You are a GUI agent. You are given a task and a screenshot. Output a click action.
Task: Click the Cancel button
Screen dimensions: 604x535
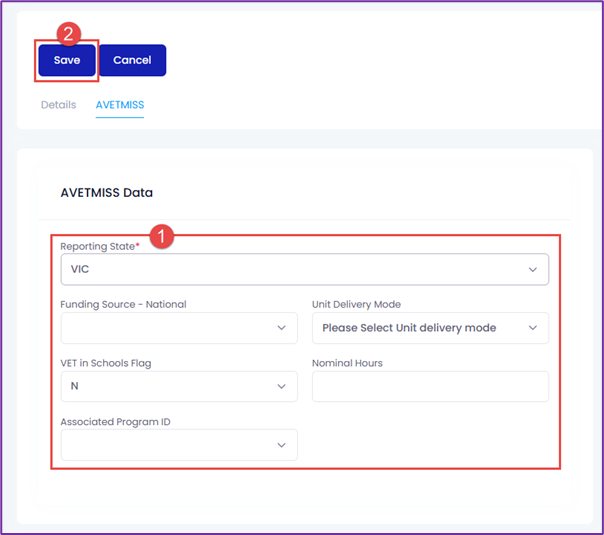point(133,60)
